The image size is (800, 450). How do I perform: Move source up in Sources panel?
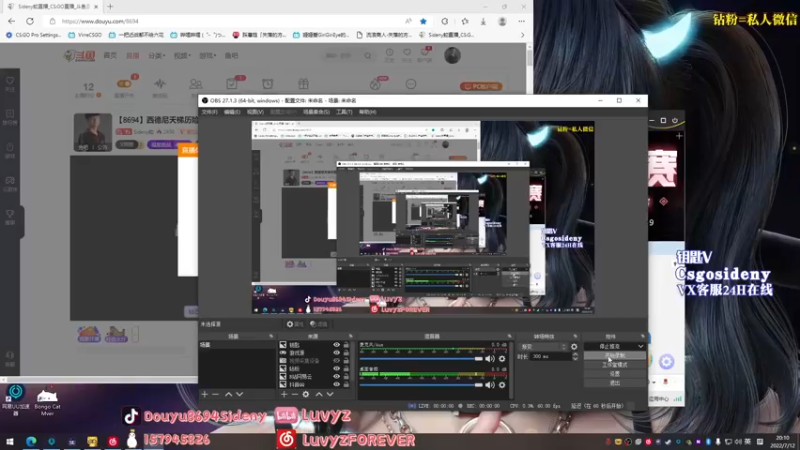319,394
